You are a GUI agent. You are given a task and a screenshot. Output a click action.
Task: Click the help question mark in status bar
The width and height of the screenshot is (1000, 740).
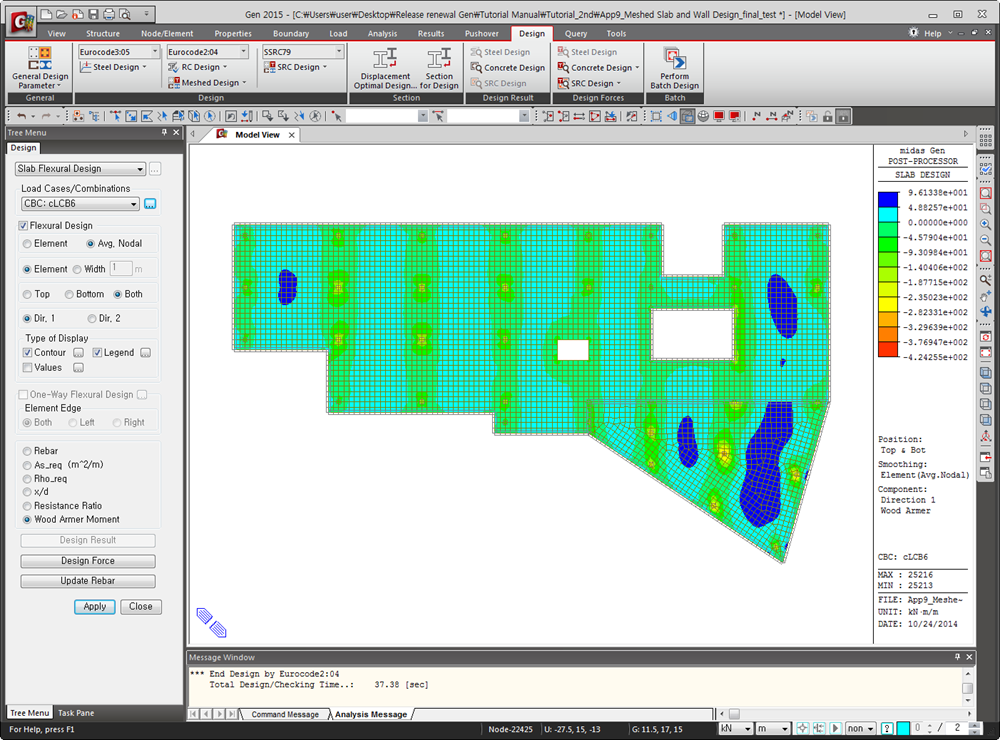click(x=886, y=728)
